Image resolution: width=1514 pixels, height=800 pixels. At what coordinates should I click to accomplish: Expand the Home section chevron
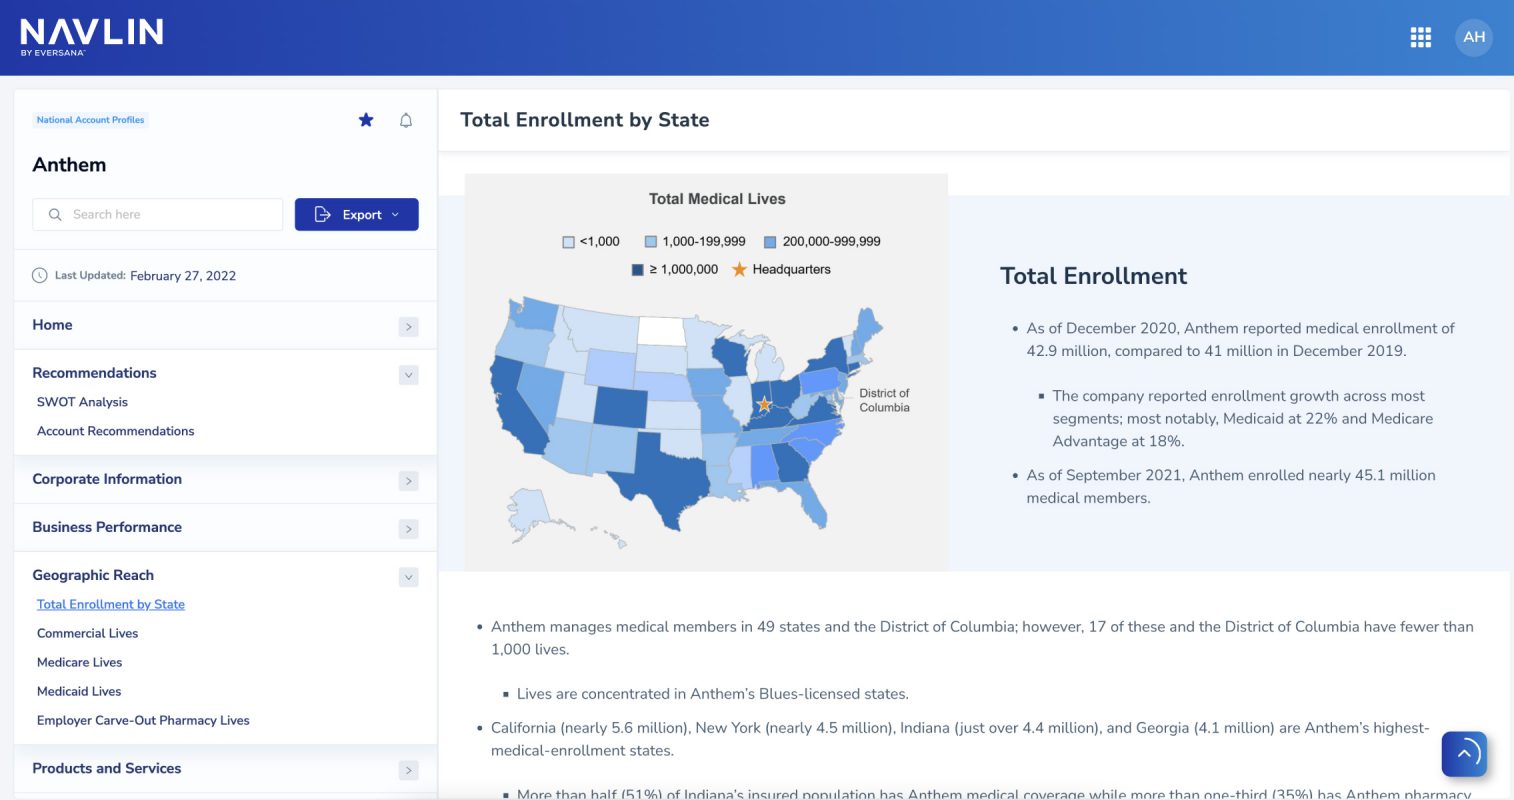408,327
